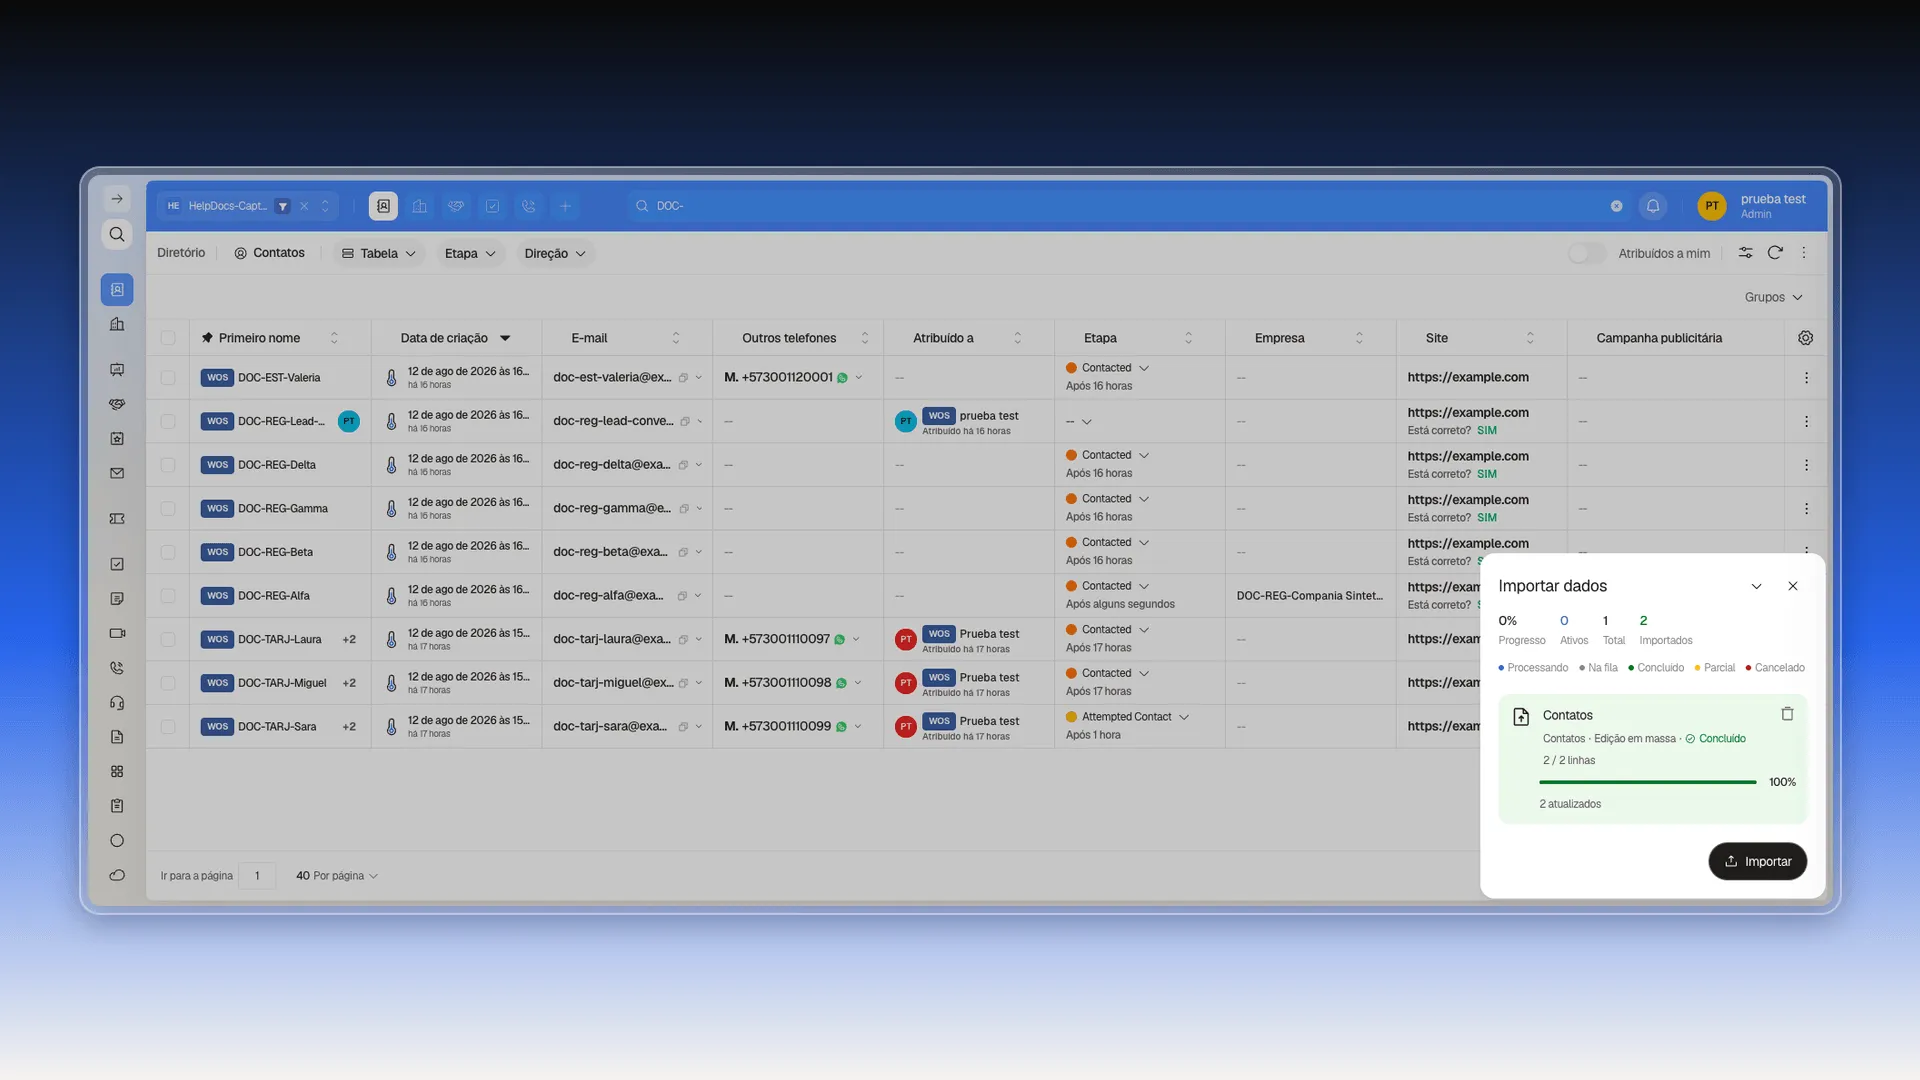Open the search icon in sidebar
This screenshot has height=1080, width=1920.
click(x=117, y=234)
